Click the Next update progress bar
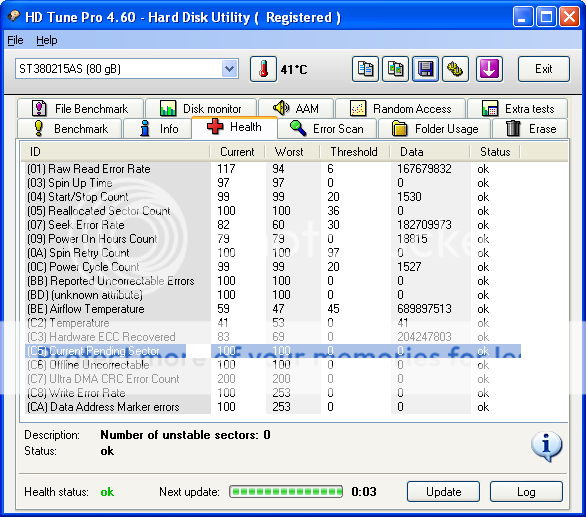This screenshot has height=517, width=586. [x=286, y=492]
